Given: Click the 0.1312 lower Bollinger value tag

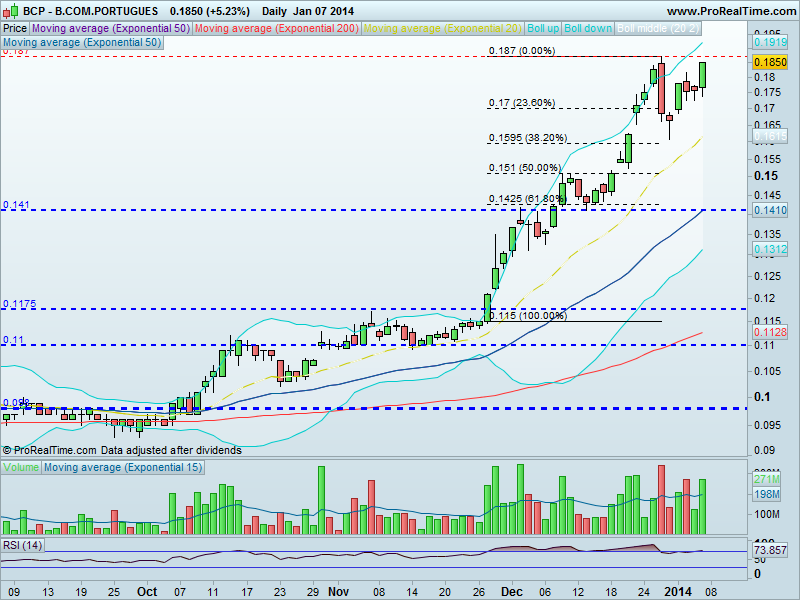Looking at the screenshot, I should (770, 249).
